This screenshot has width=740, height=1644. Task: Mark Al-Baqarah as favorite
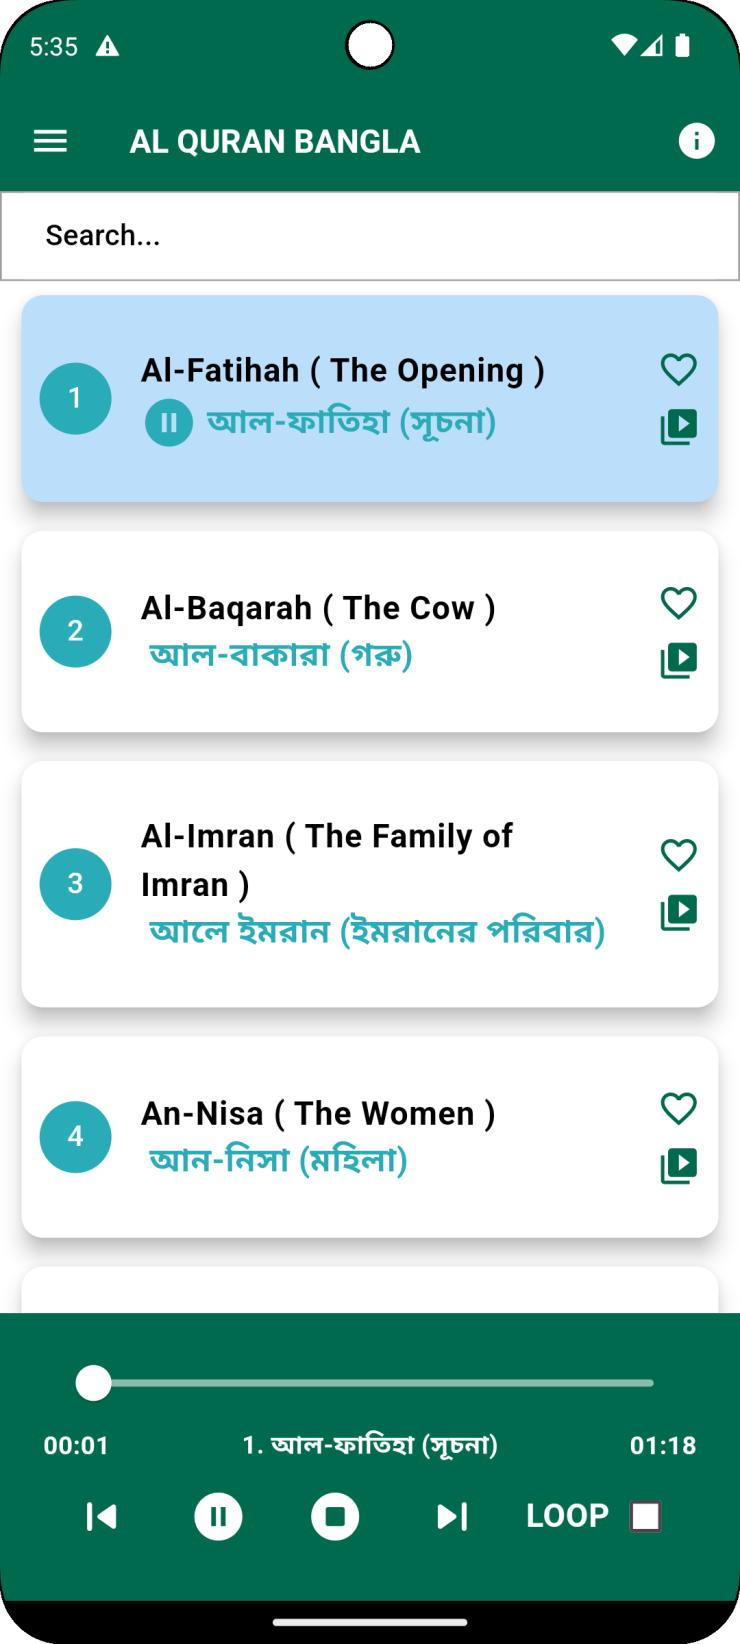click(x=678, y=602)
